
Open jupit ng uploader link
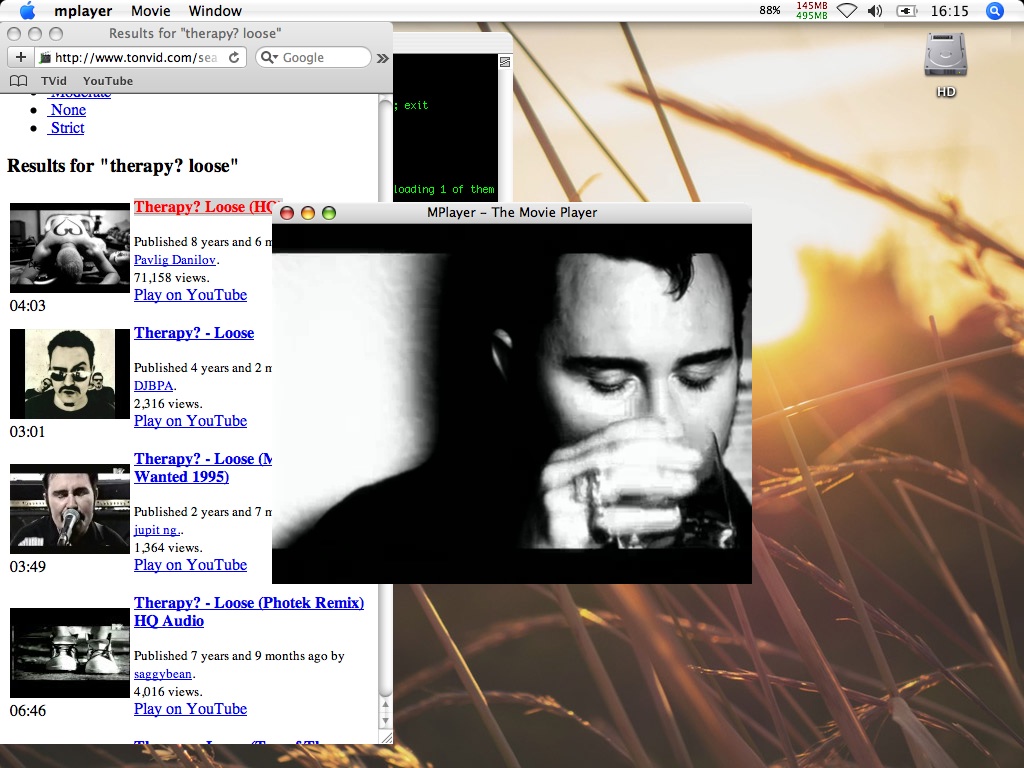pyautogui.click(x=157, y=530)
